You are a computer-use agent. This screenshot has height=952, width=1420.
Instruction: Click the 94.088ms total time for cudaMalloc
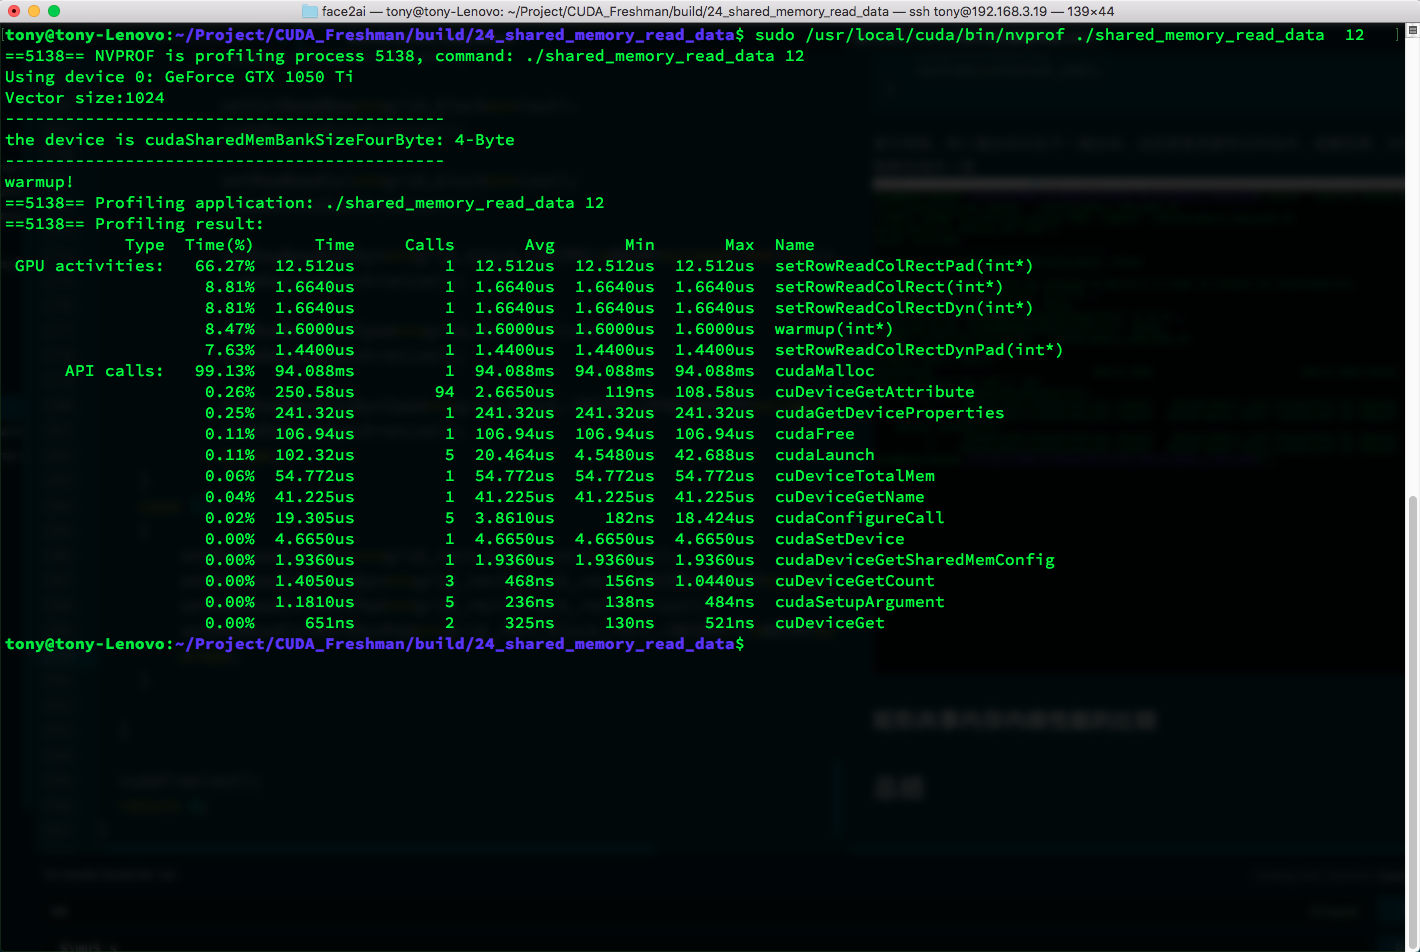click(x=314, y=371)
